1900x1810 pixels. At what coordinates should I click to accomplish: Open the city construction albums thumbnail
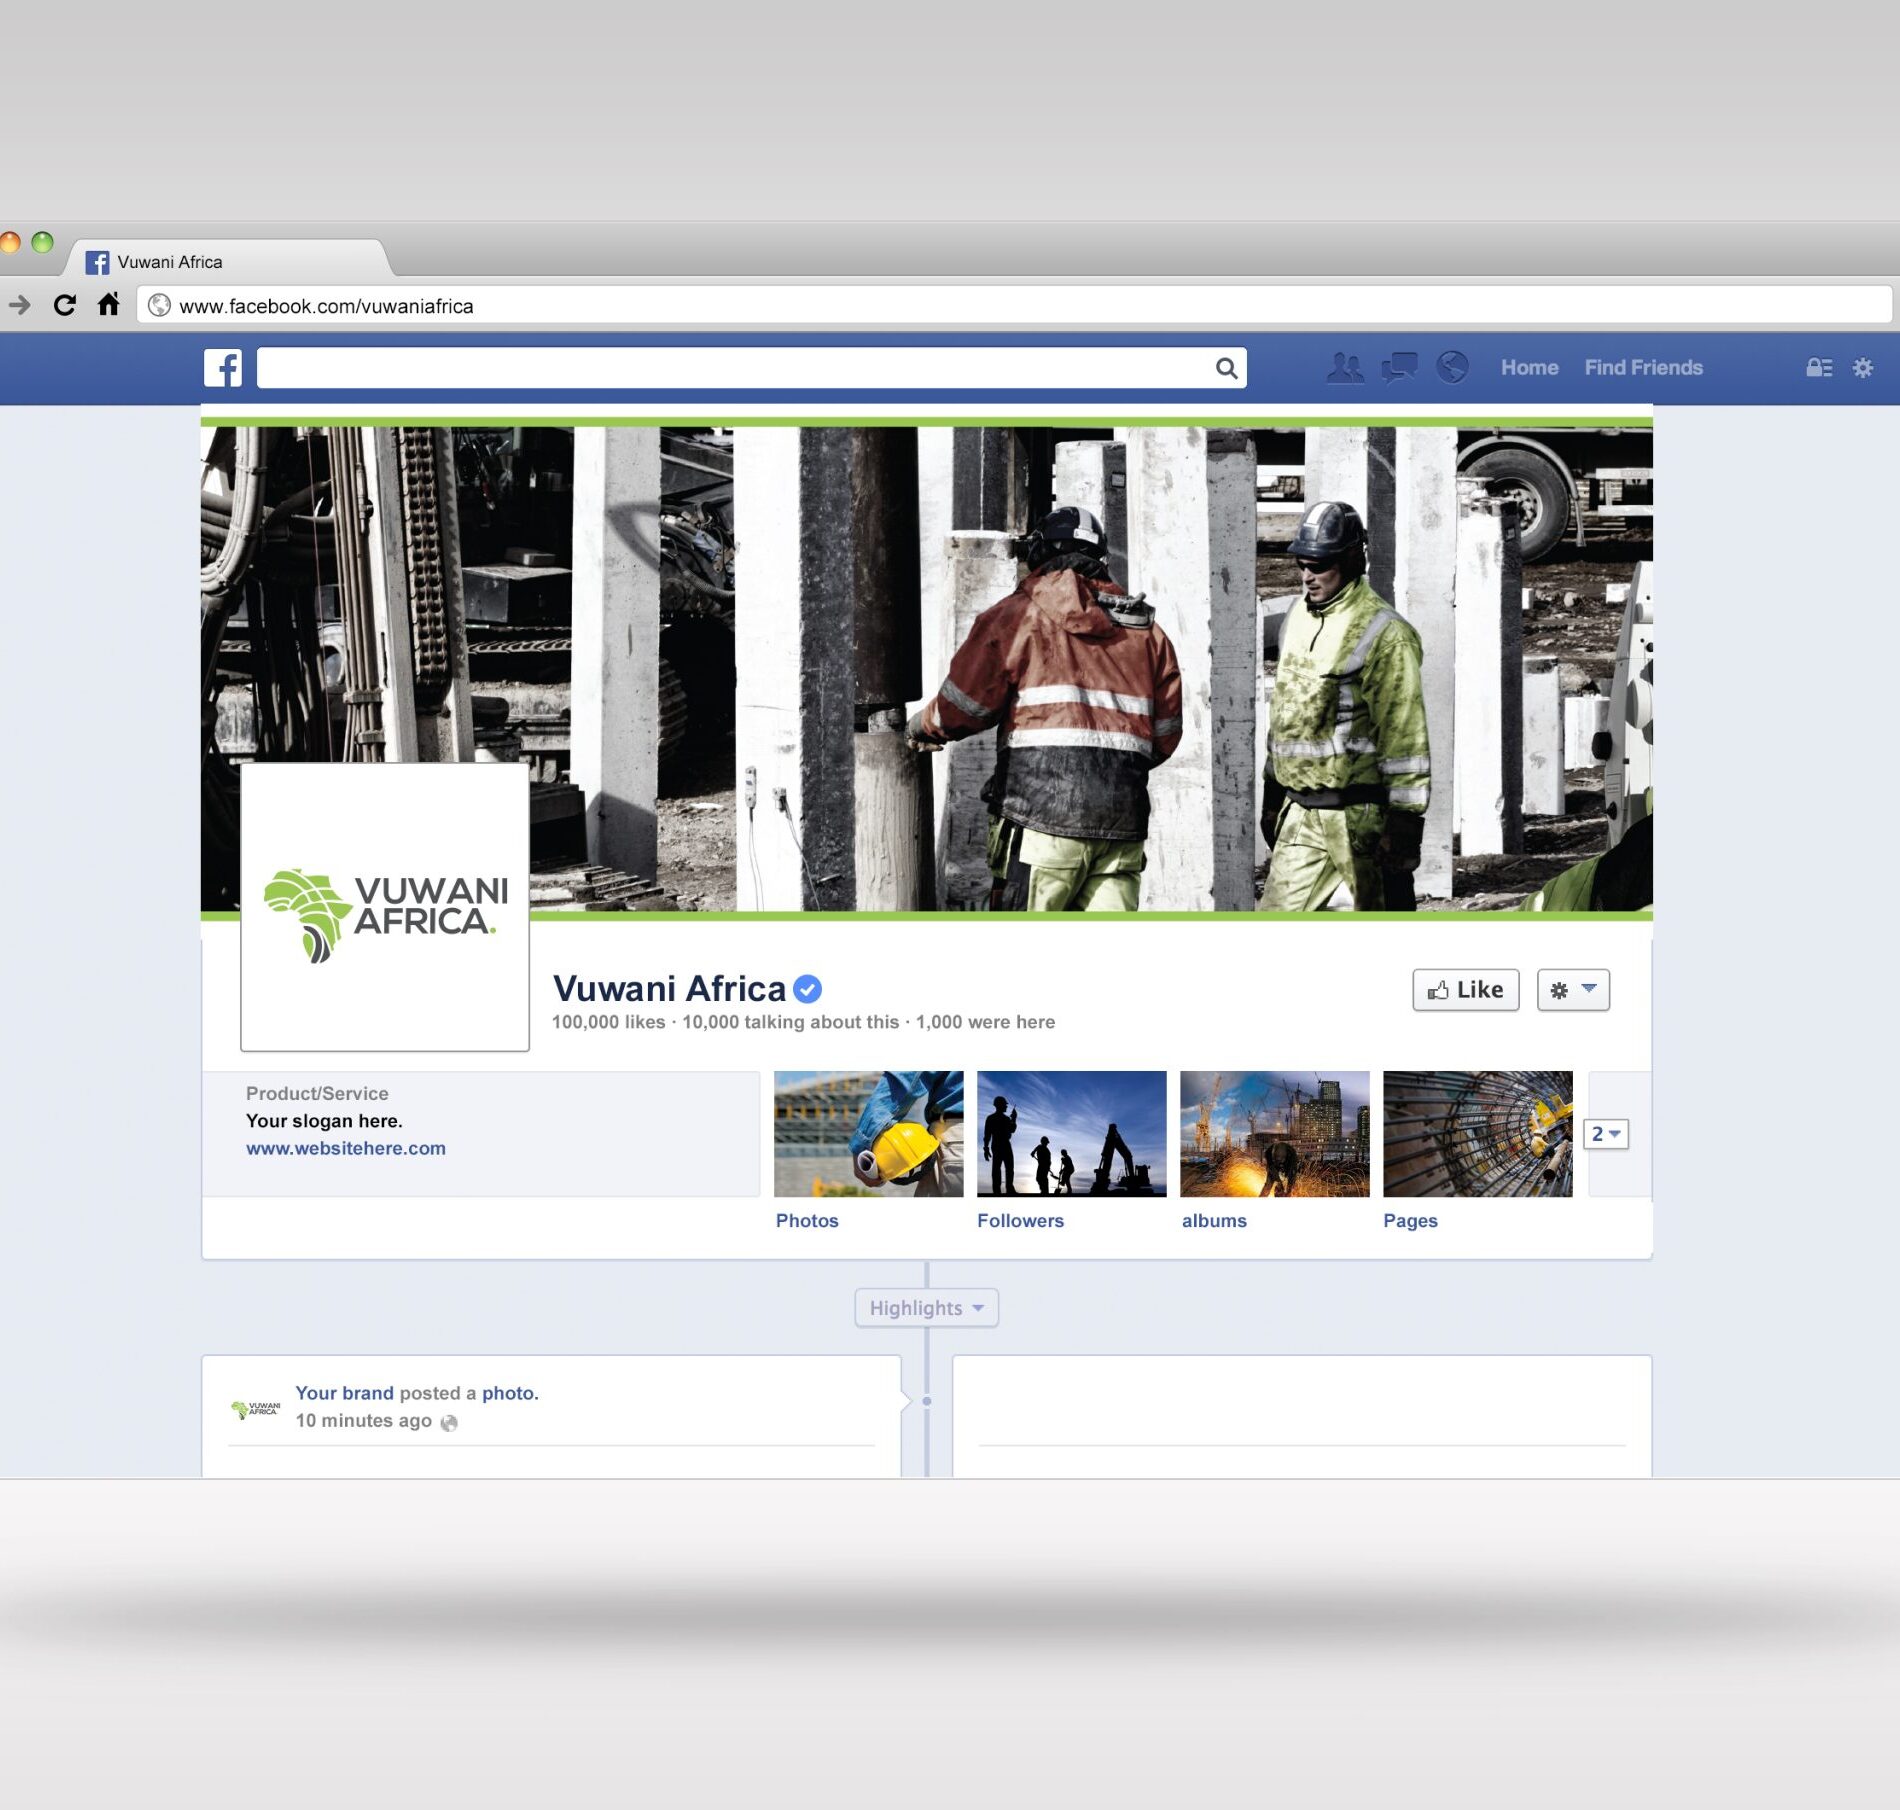pos(1274,1134)
